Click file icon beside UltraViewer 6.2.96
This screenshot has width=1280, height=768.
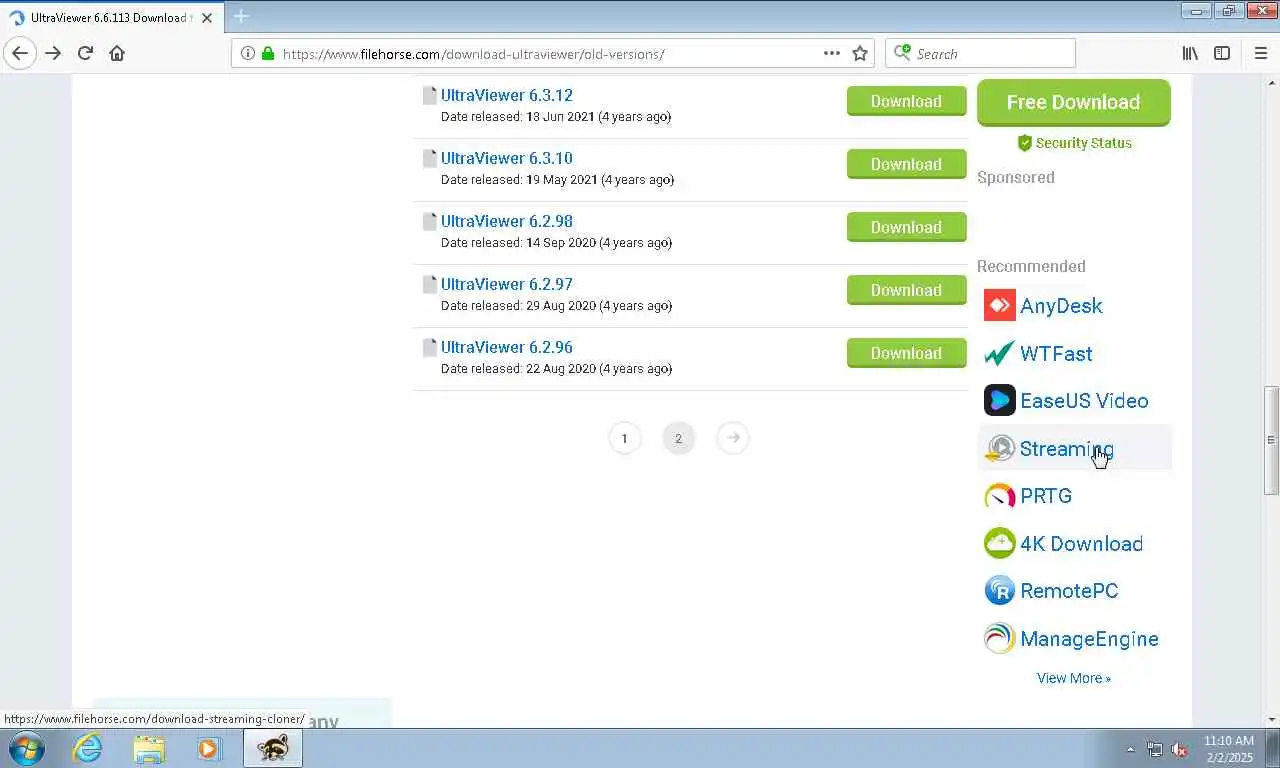coord(429,347)
